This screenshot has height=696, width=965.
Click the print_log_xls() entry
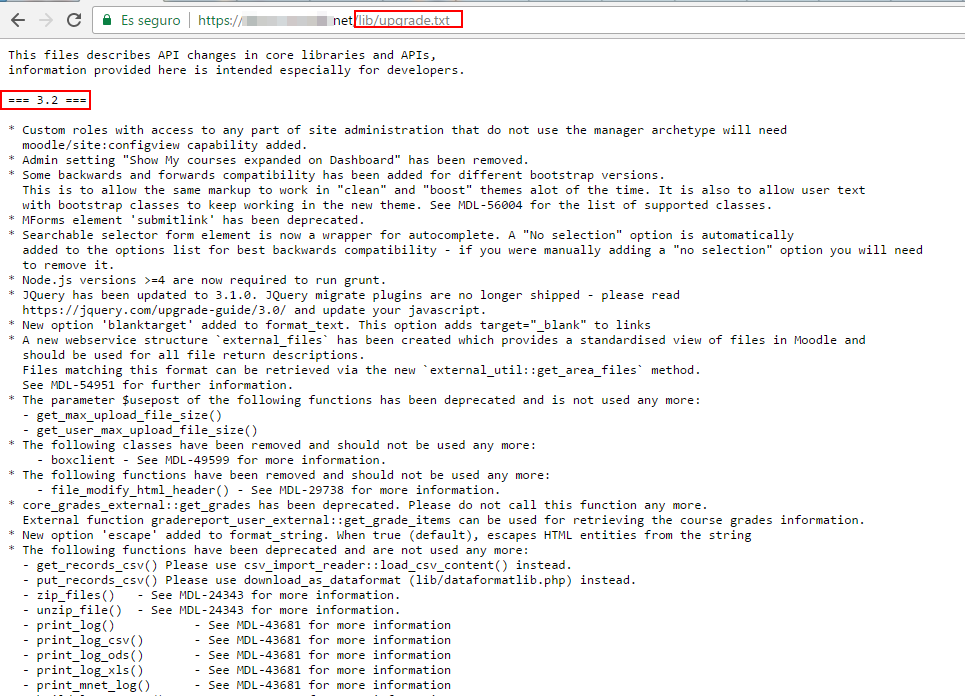[x=88, y=670]
